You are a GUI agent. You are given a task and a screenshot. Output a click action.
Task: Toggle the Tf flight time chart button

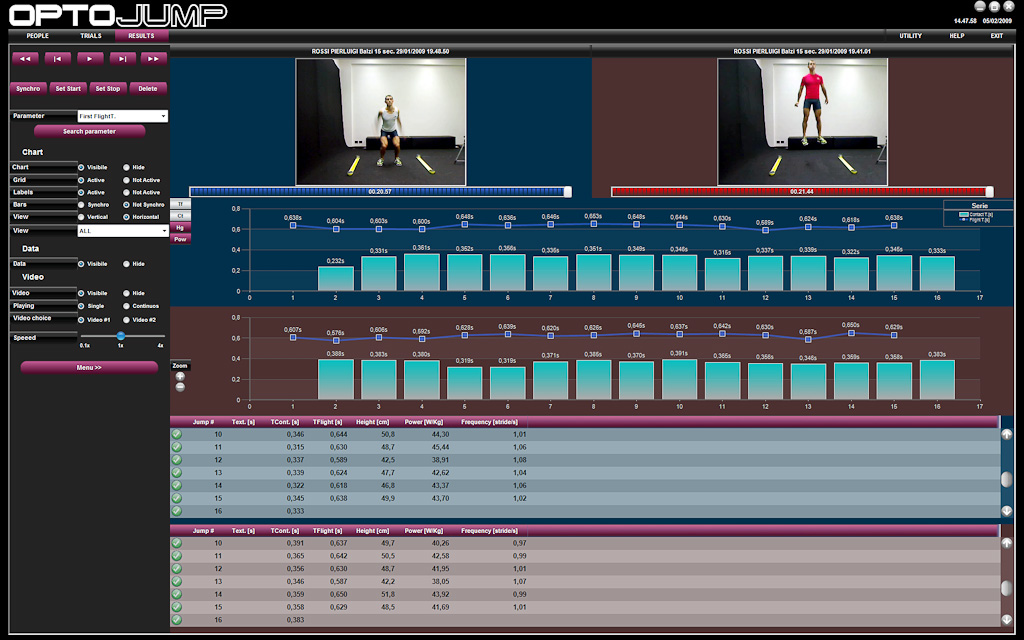point(180,204)
